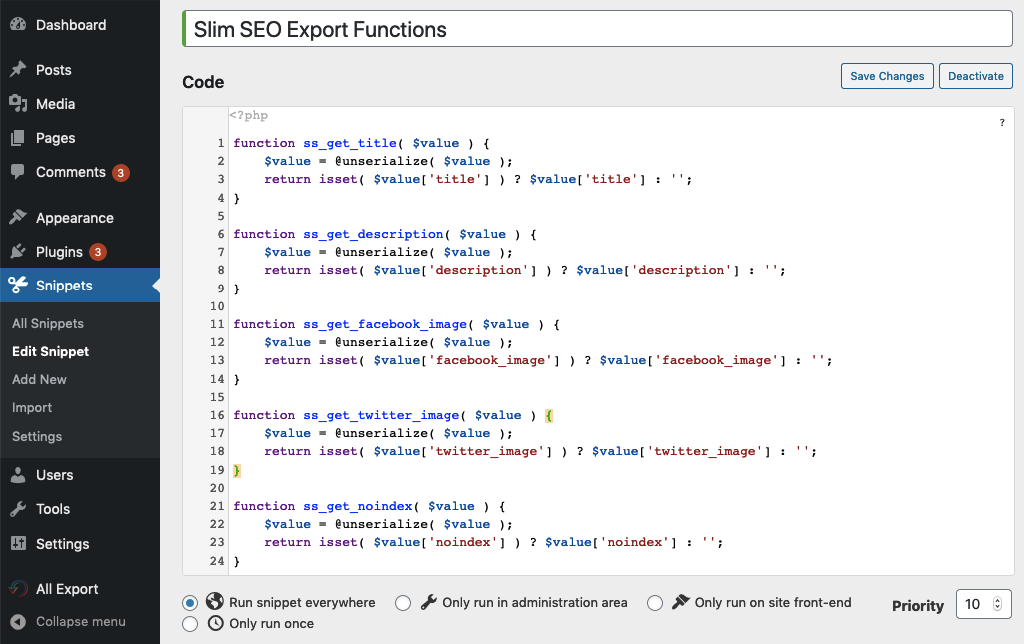Deactivate the current snippet
This screenshot has height=644, width=1024.
pos(975,75)
